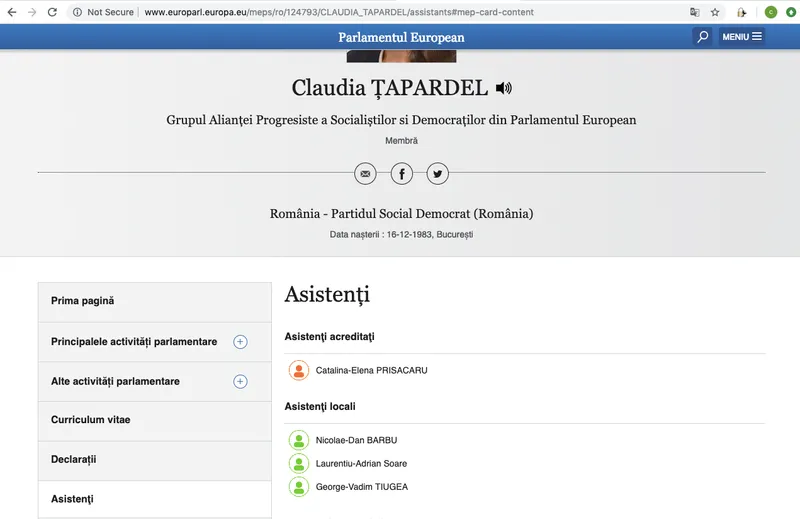This screenshot has width=800, height=519.
Task: Click the email envelope icon
Action: coord(365,174)
